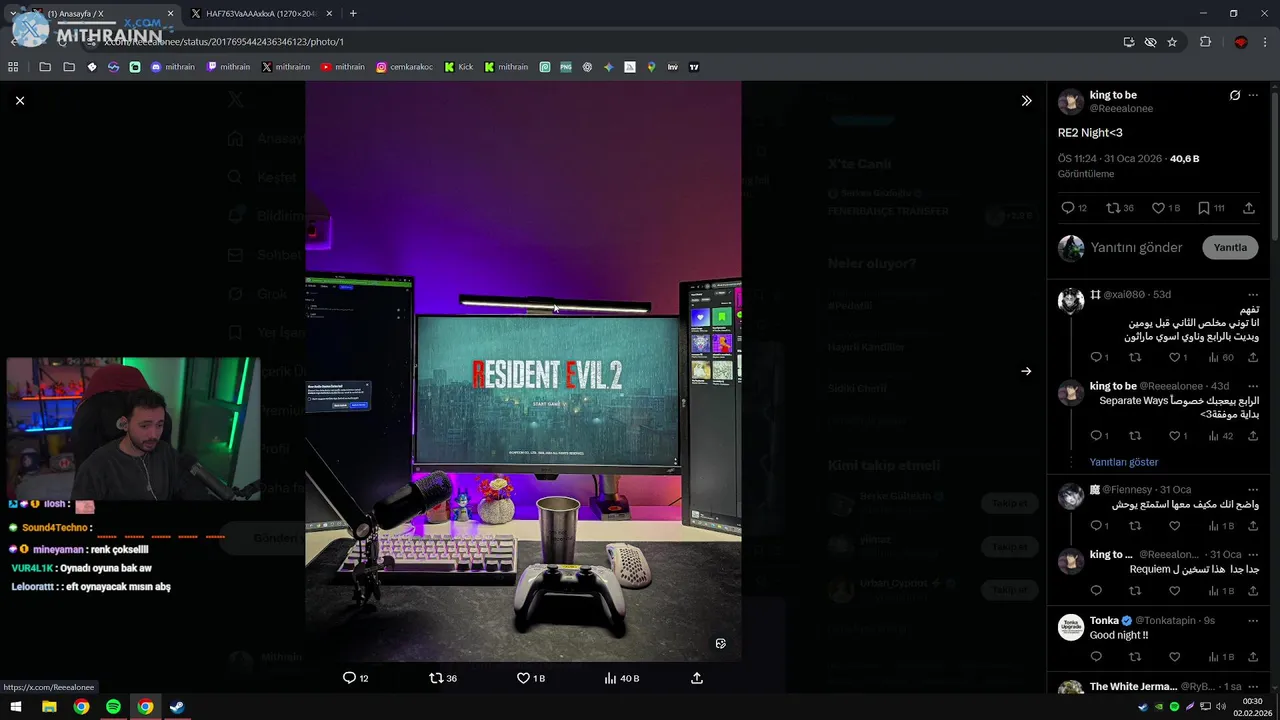Like Tonka's Good night reply
The width and height of the screenshot is (1280, 720).
1174,657
